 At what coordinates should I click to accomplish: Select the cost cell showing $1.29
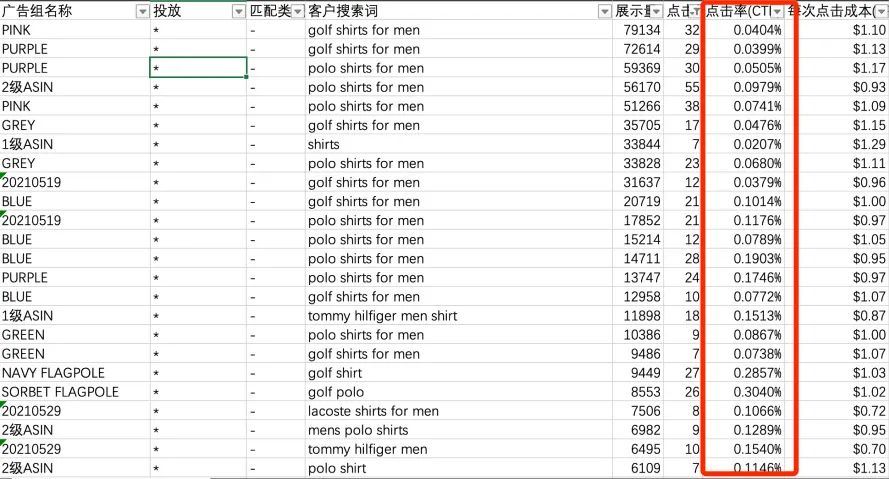click(x=844, y=144)
